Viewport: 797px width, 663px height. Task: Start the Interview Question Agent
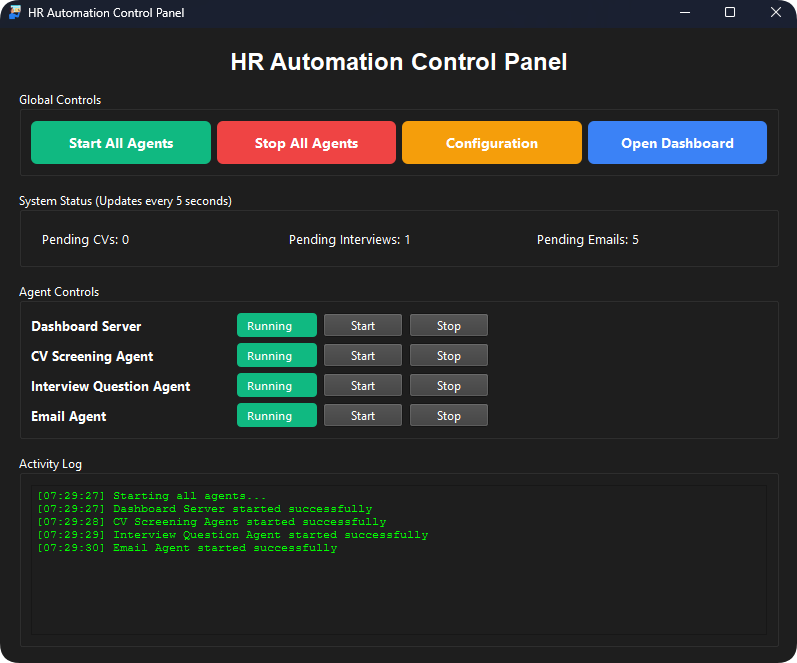pos(363,386)
